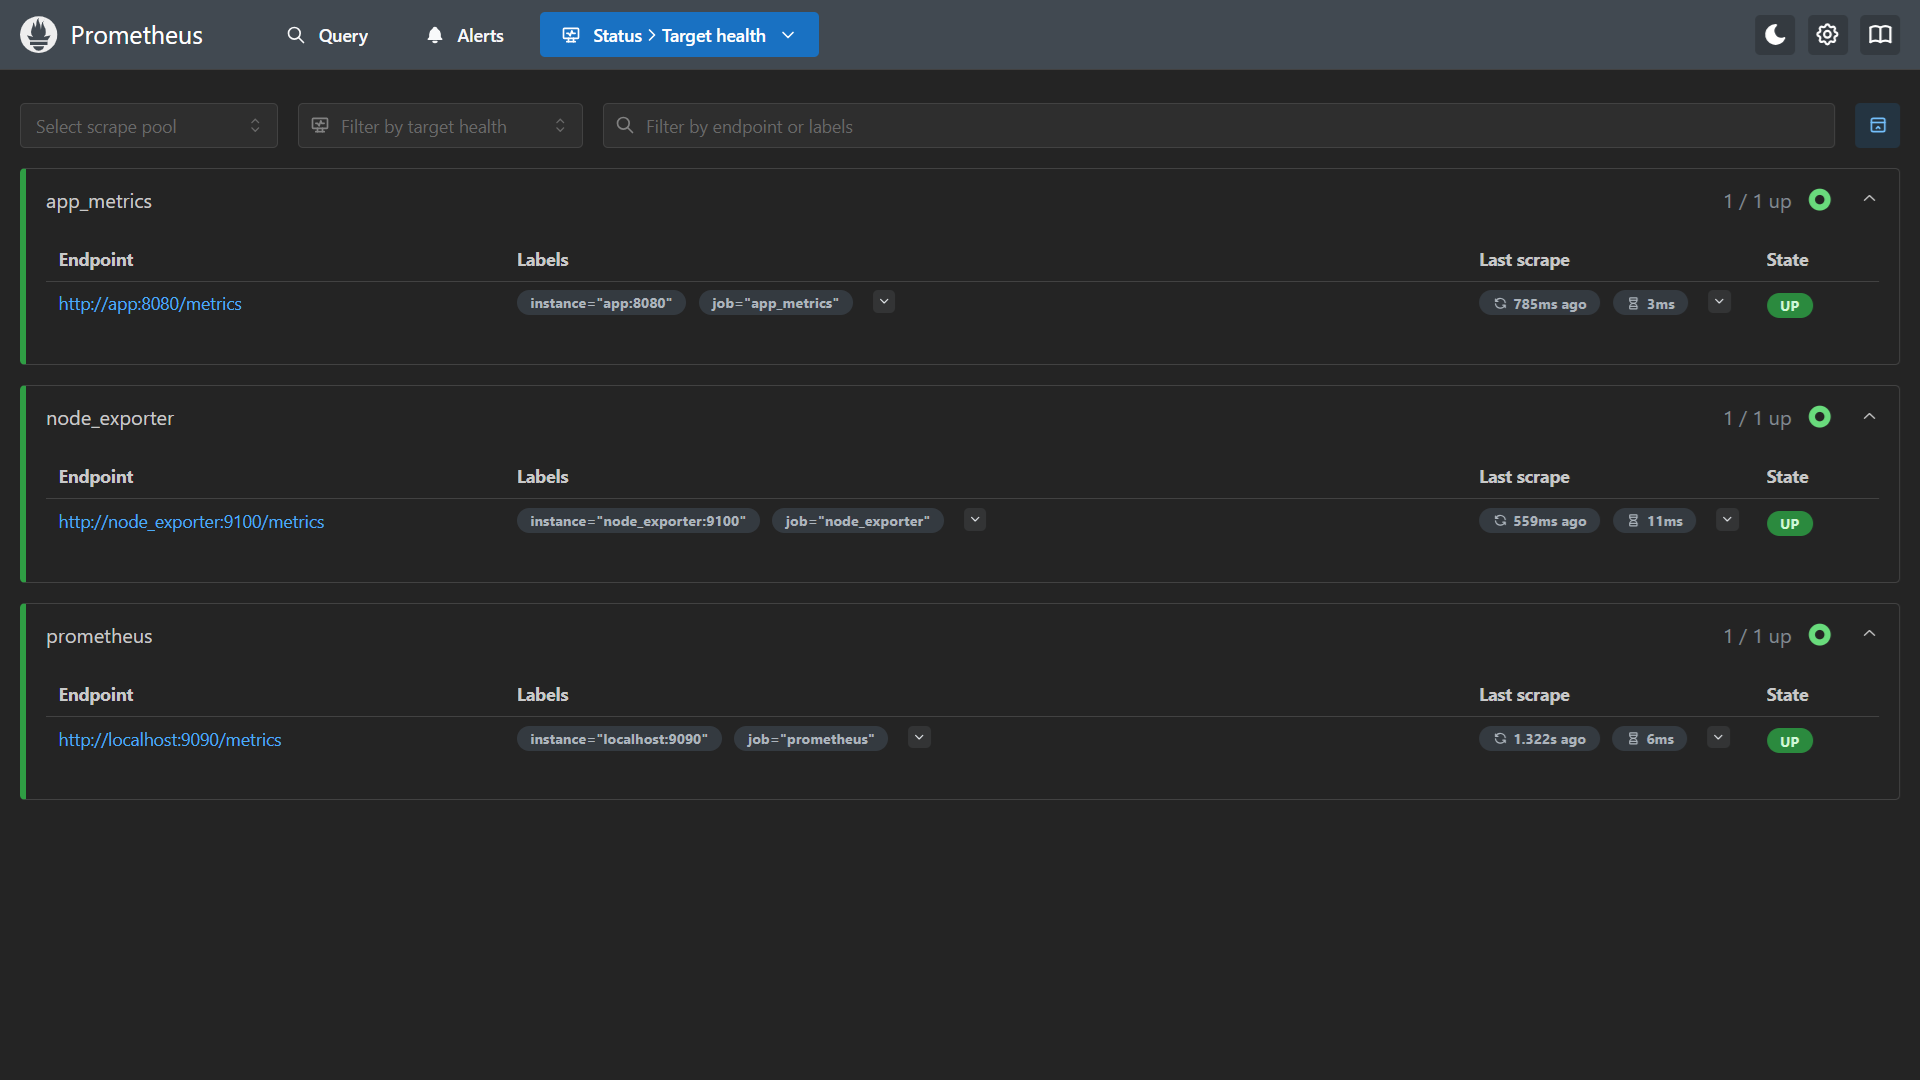This screenshot has height=1080, width=1920.
Task: Open the Query page
Action: 328,35
